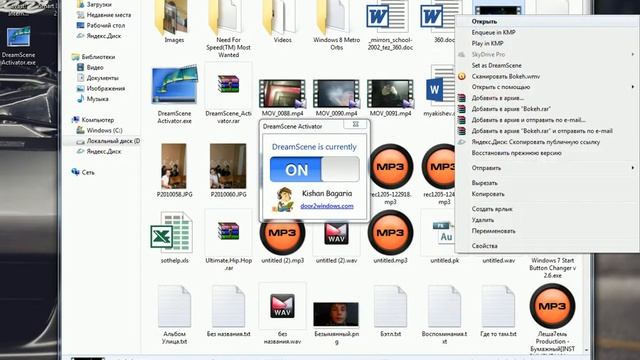Select 'Сканировать Bokeh.wmv' menu entry
This screenshot has height=360, width=640.
pyautogui.click(x=506, y=76)
